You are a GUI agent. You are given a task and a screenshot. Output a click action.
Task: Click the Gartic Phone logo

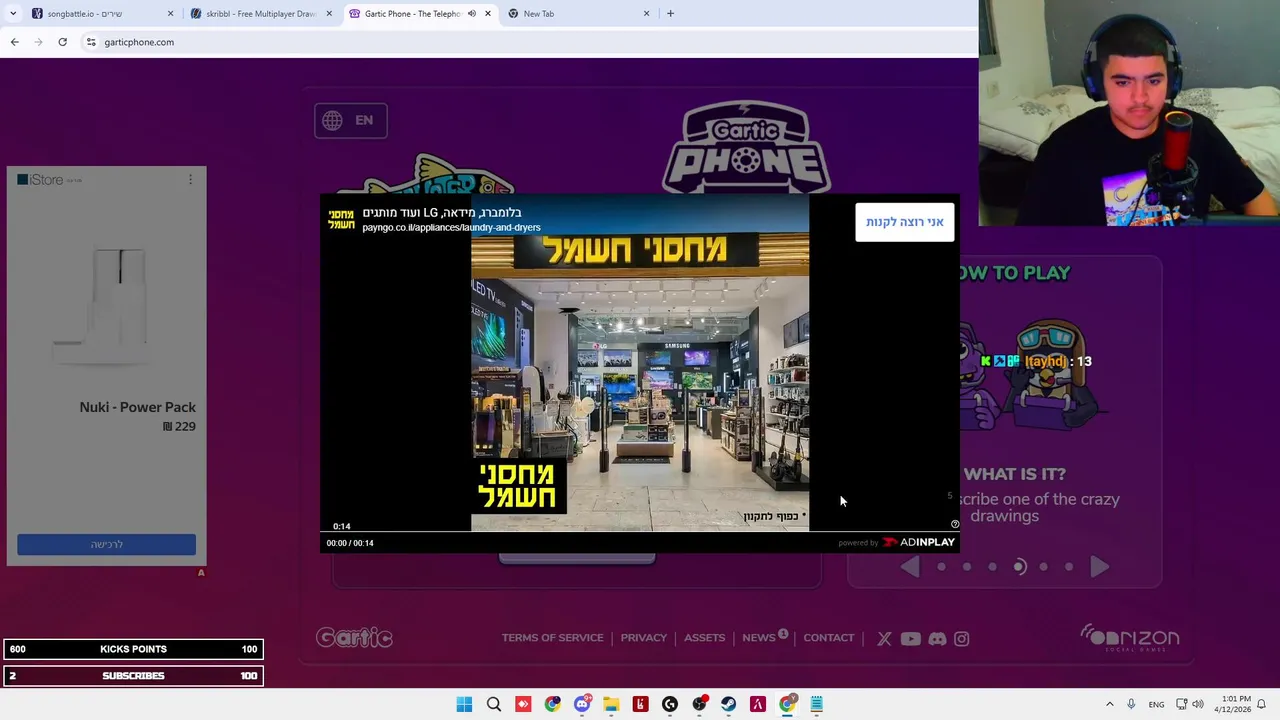tap(745, 148)
